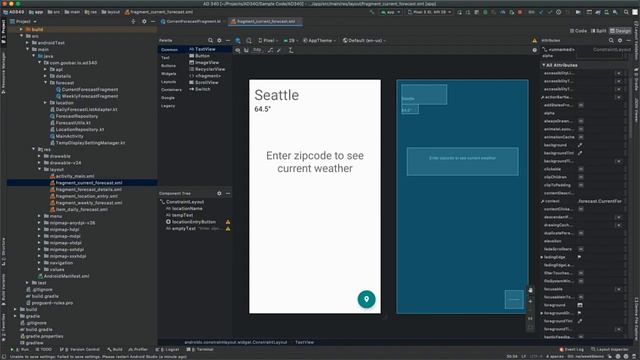This screenshot has width=640, height=360.
Task: Click the orientation toggle icon in design toolbar
Action: 249,40
